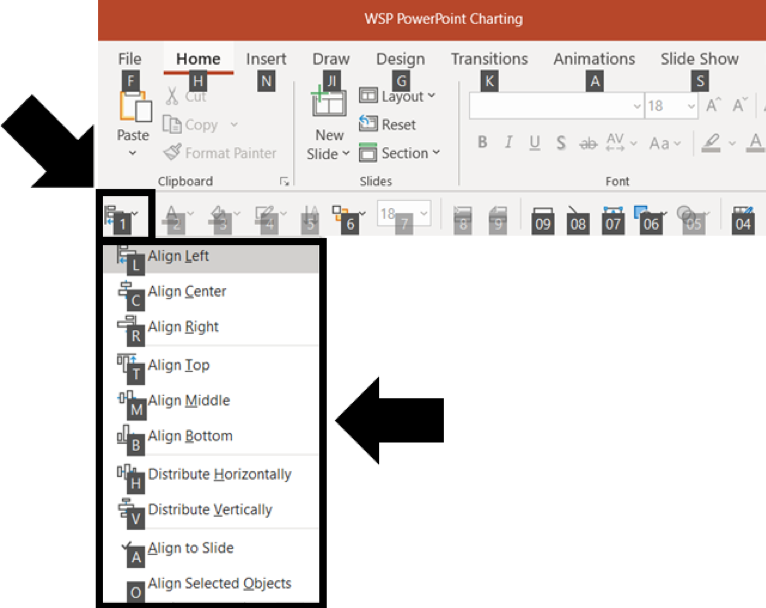Switch to the Transitions tab
The height and width of the screenshot is (608, 766).
pos(489,59)
